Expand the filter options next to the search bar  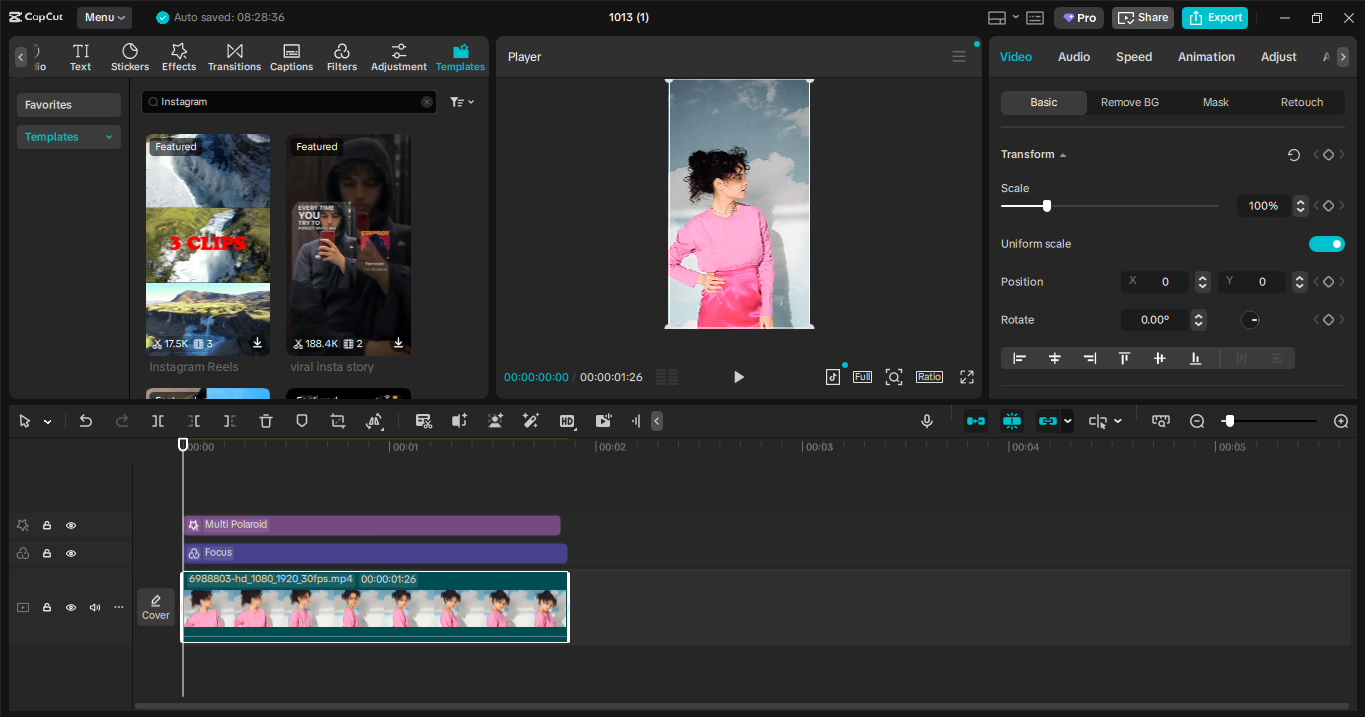coord(460,101)
